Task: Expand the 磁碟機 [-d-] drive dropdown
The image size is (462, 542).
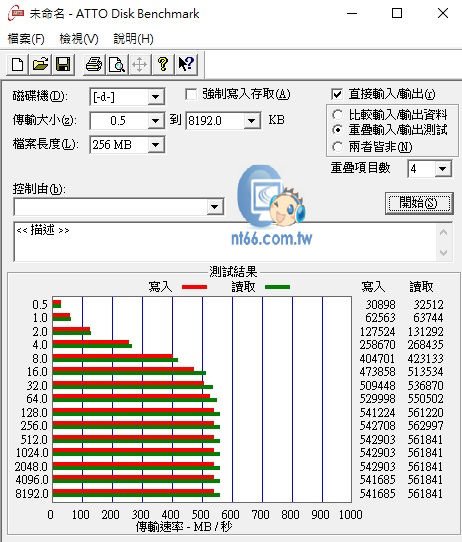Action: [156, 97]
